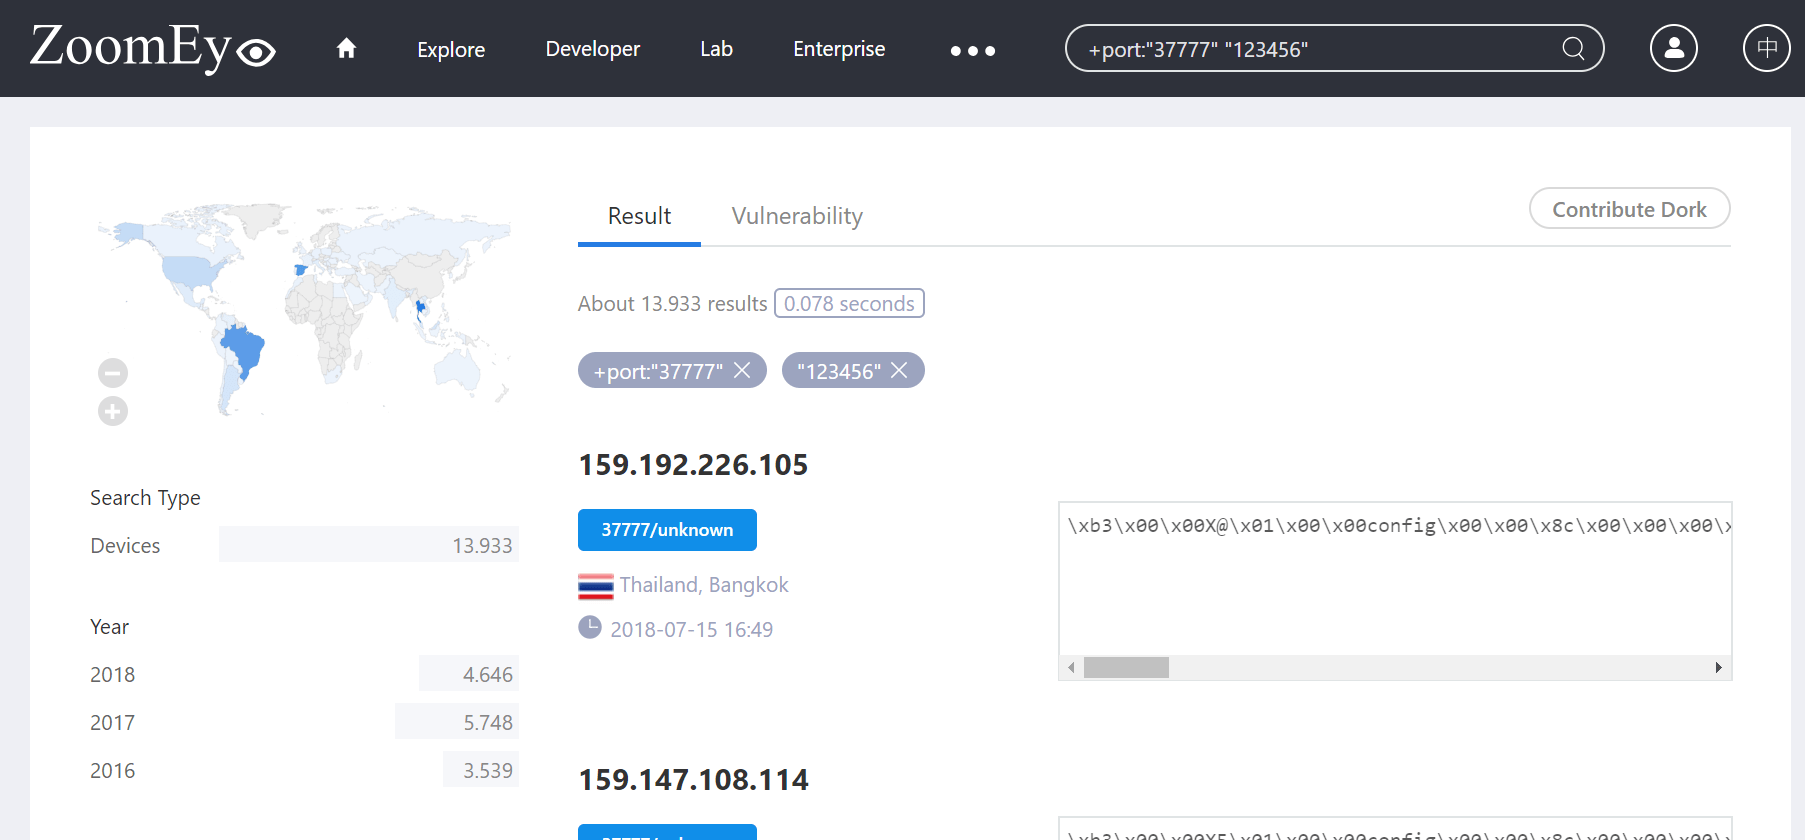This screenshot has width=1805, height=840.
Task: Click the Year heading
Action: (x=109, y=627)
